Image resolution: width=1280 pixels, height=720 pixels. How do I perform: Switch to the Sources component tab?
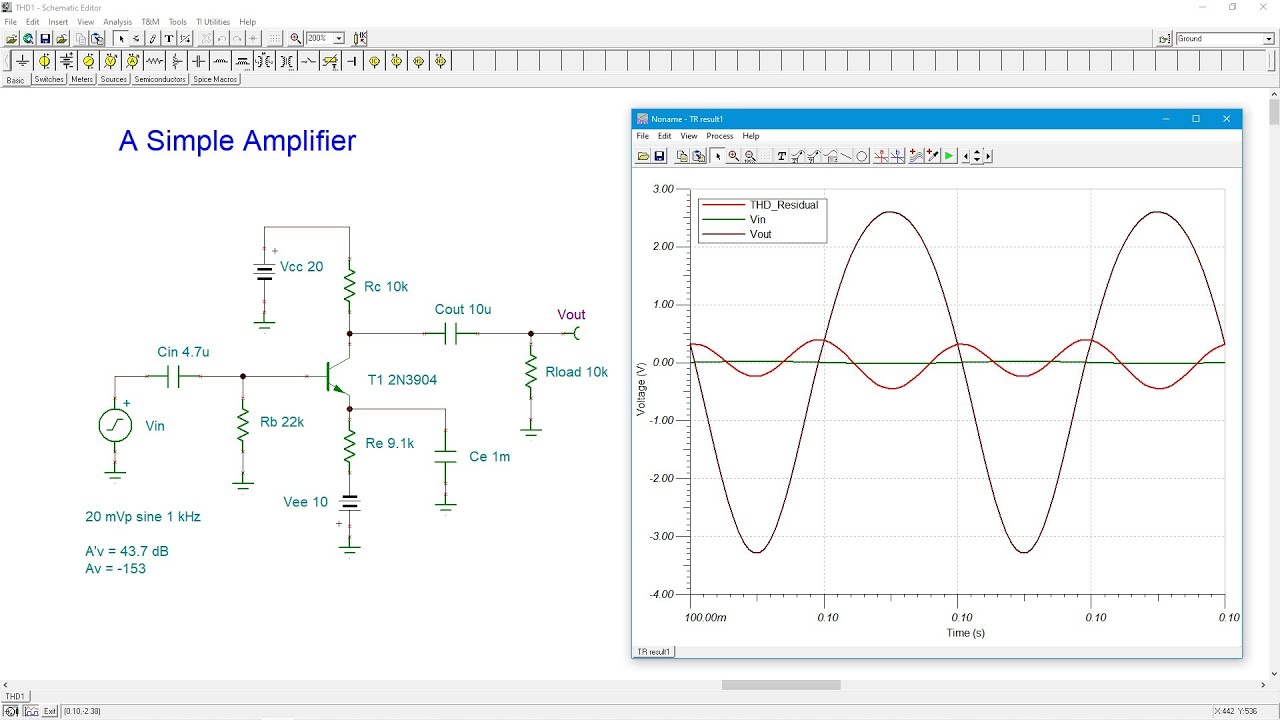tap(114, 79)
